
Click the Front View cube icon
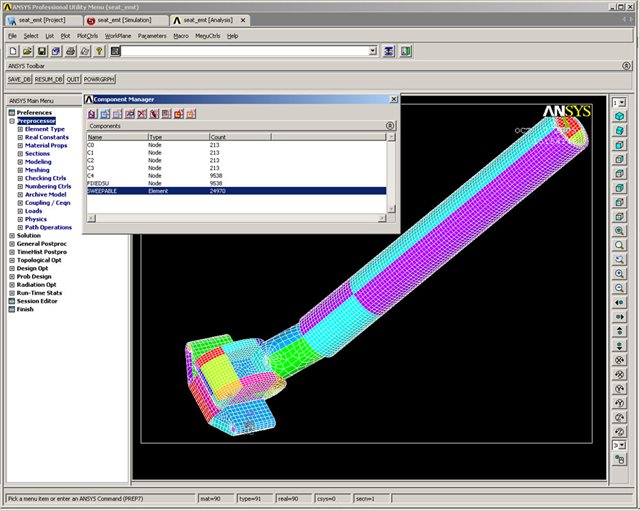[620, 145]
